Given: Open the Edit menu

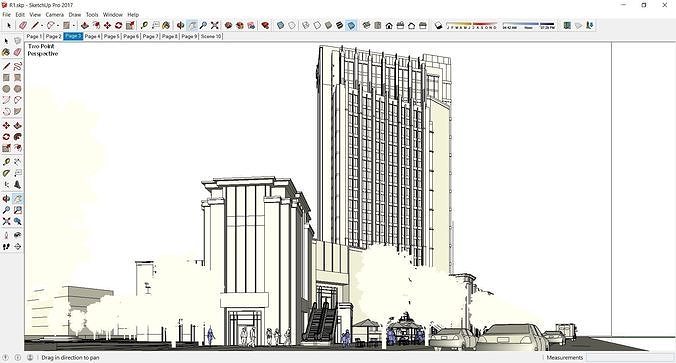Looking at the screenshot, I should click(20, 14).
